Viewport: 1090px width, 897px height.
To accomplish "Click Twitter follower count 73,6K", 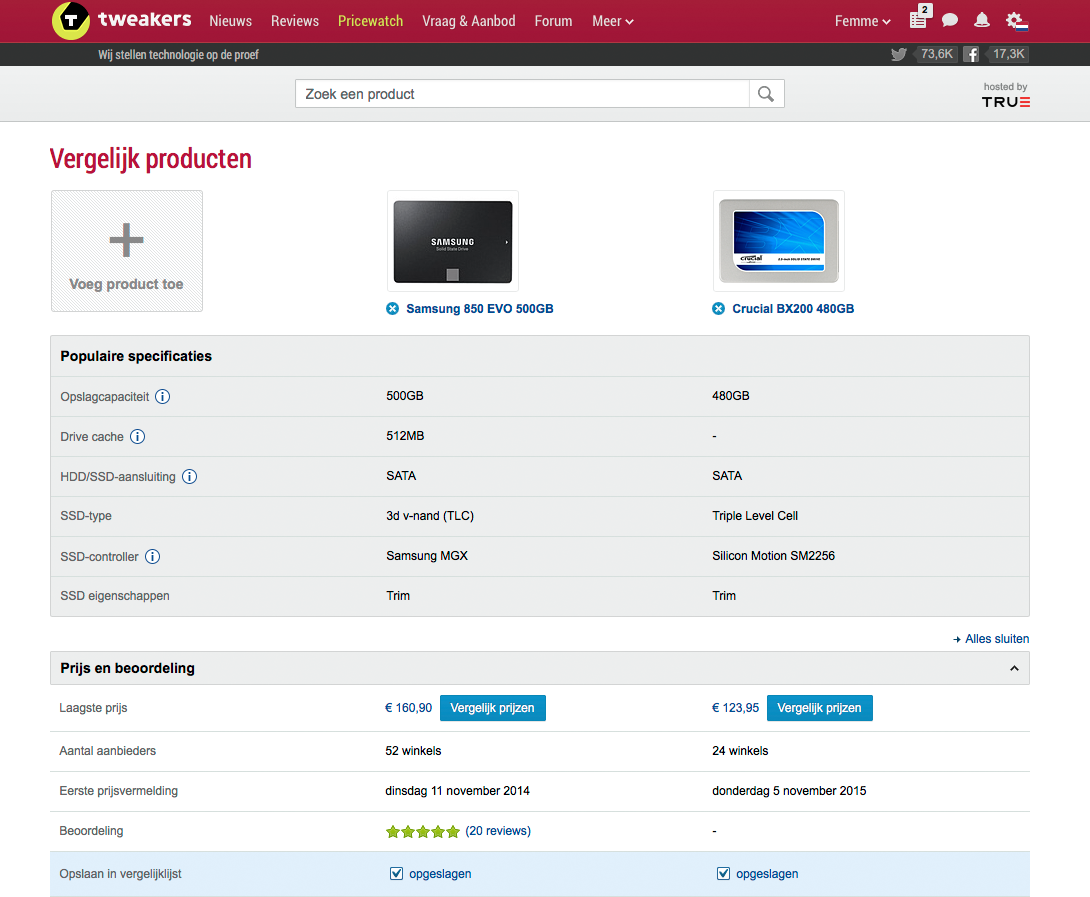I will tap(936, 54).
